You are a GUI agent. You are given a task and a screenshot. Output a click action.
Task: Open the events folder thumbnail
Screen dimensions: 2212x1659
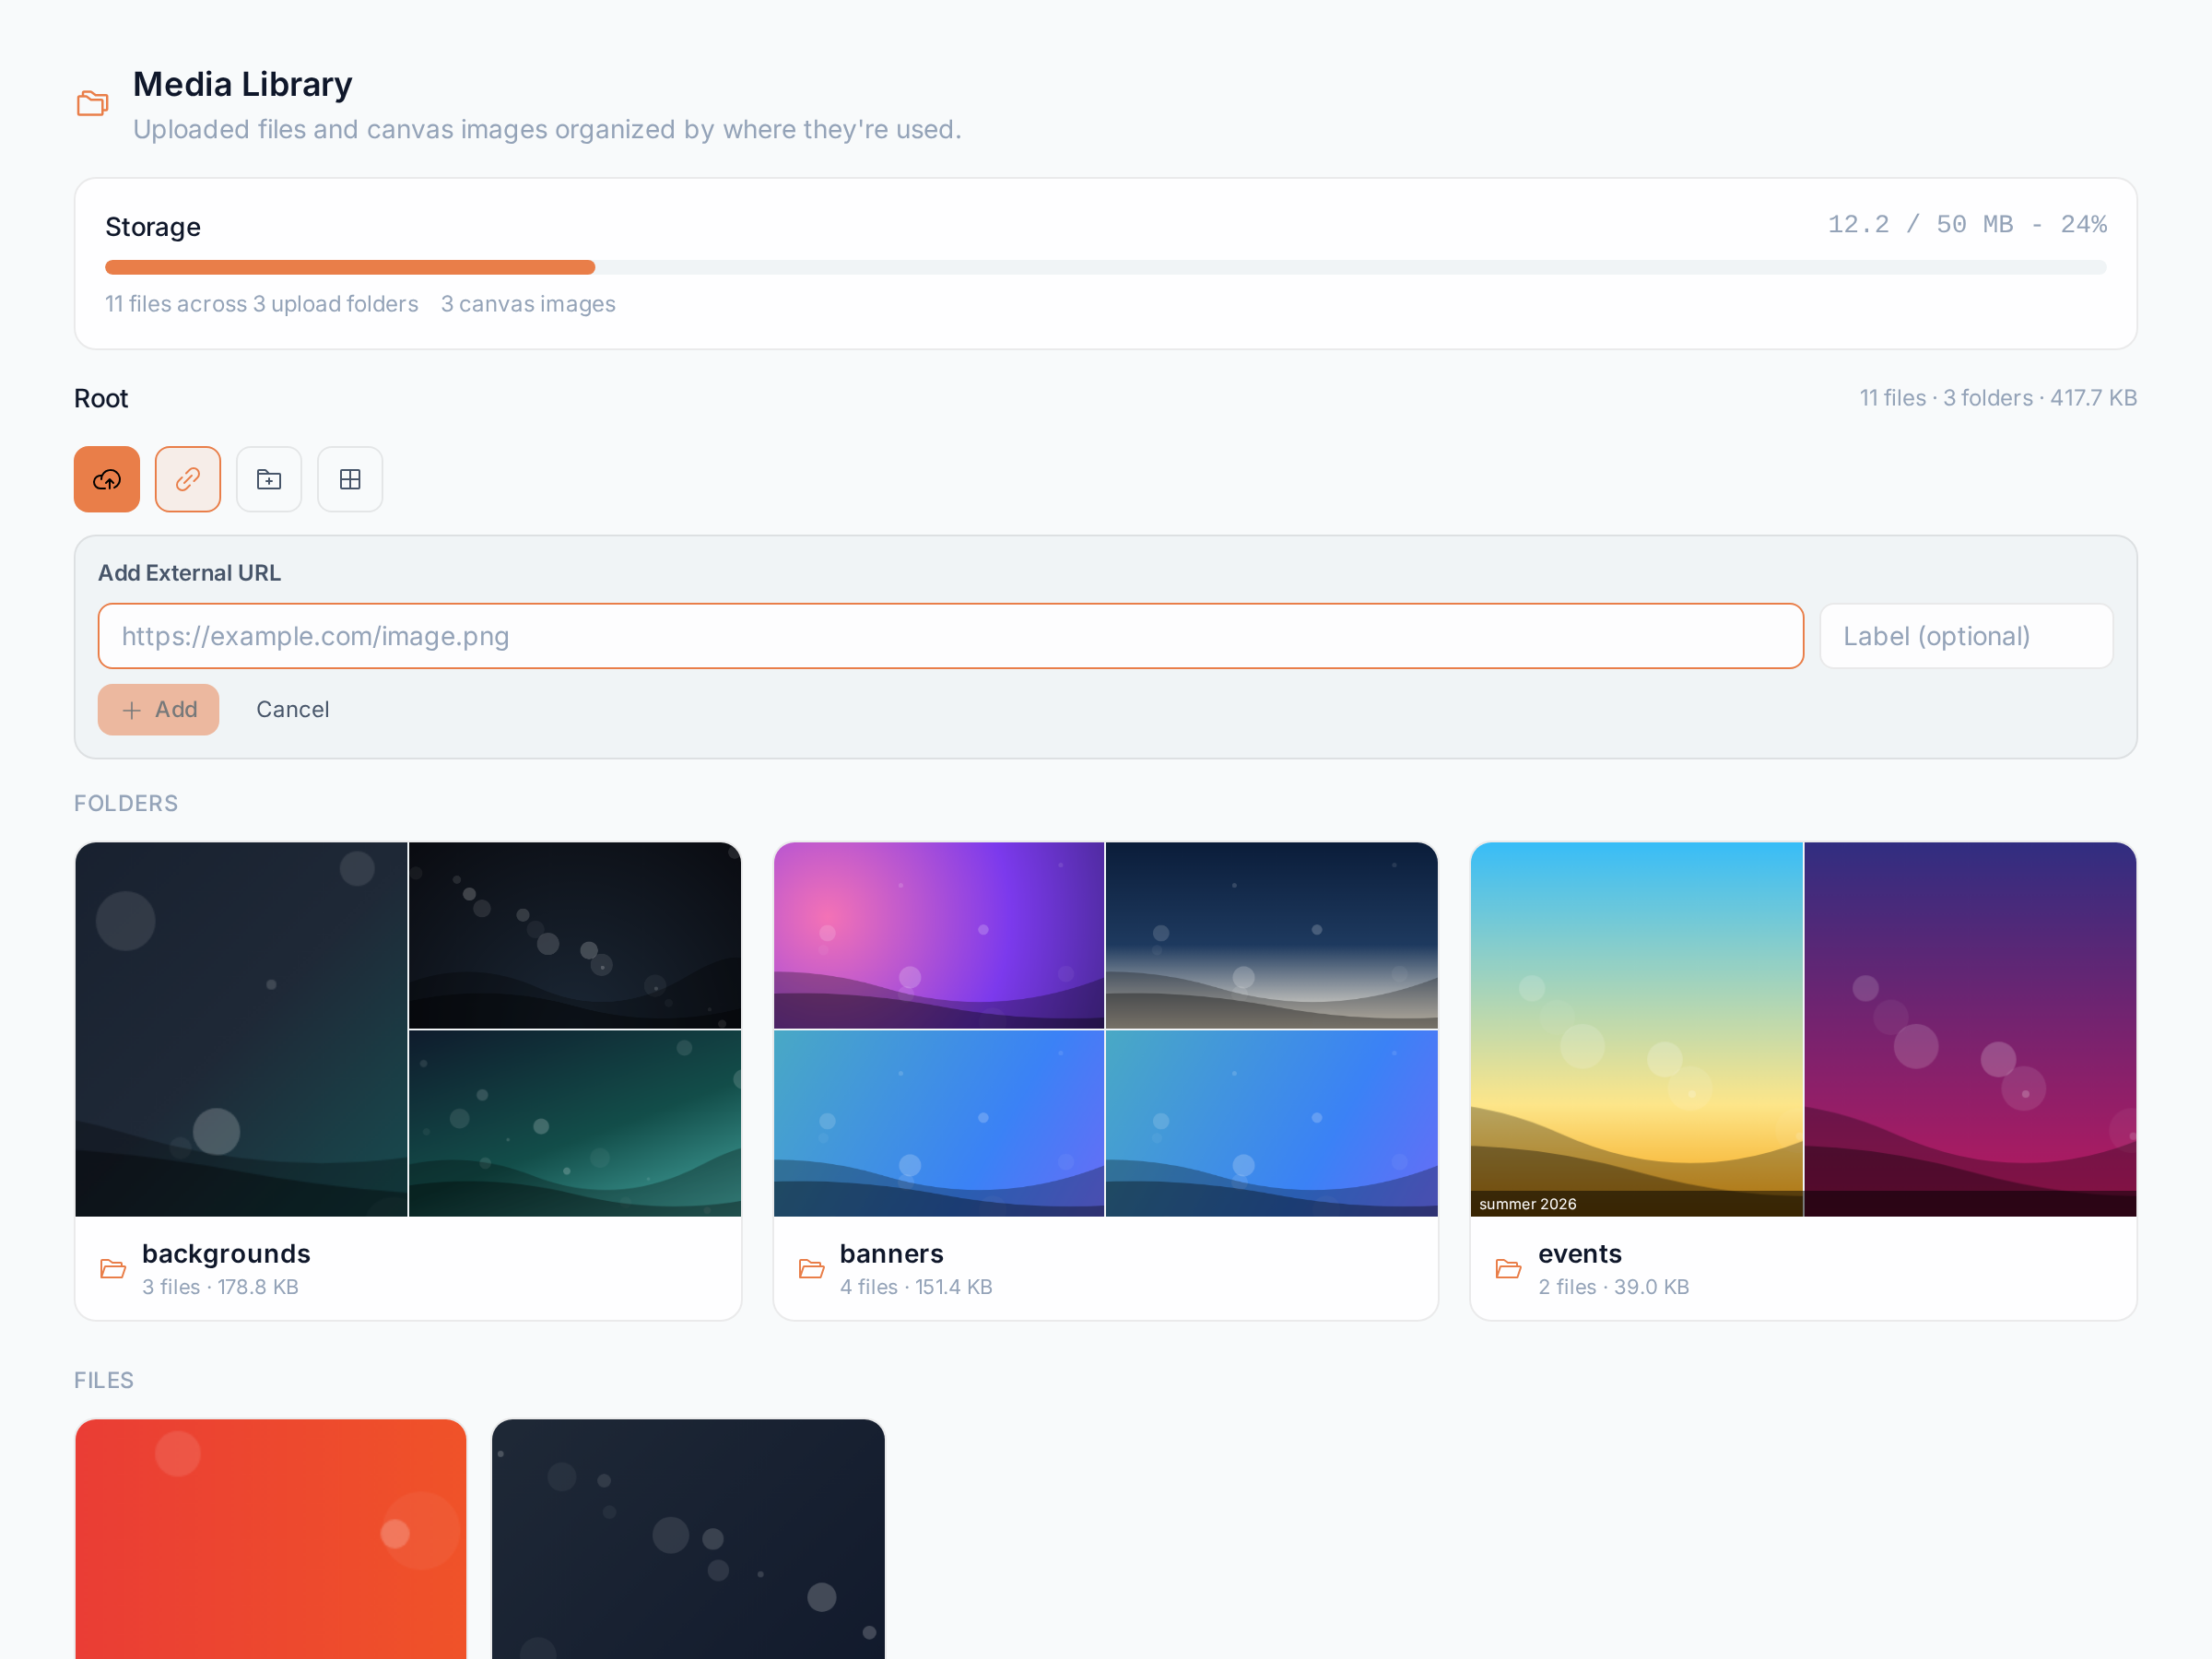(x=1803, y=1029)
